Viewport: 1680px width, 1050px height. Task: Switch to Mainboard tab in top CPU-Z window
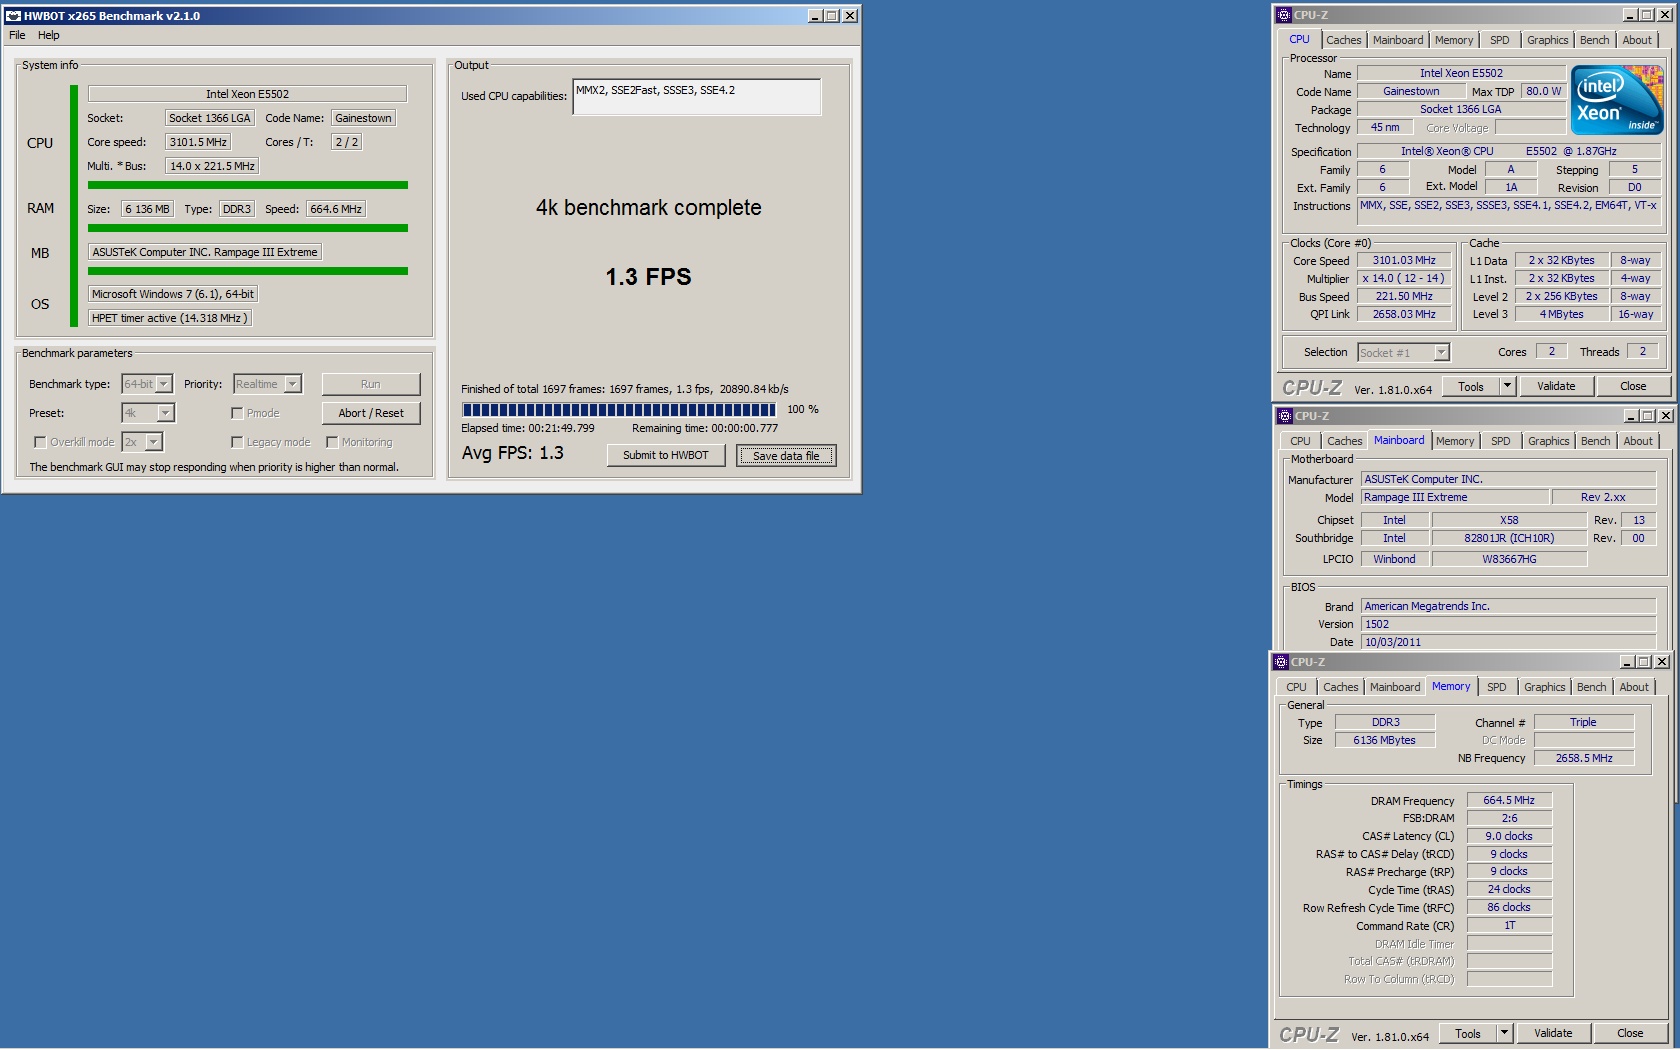point(1398,40)
